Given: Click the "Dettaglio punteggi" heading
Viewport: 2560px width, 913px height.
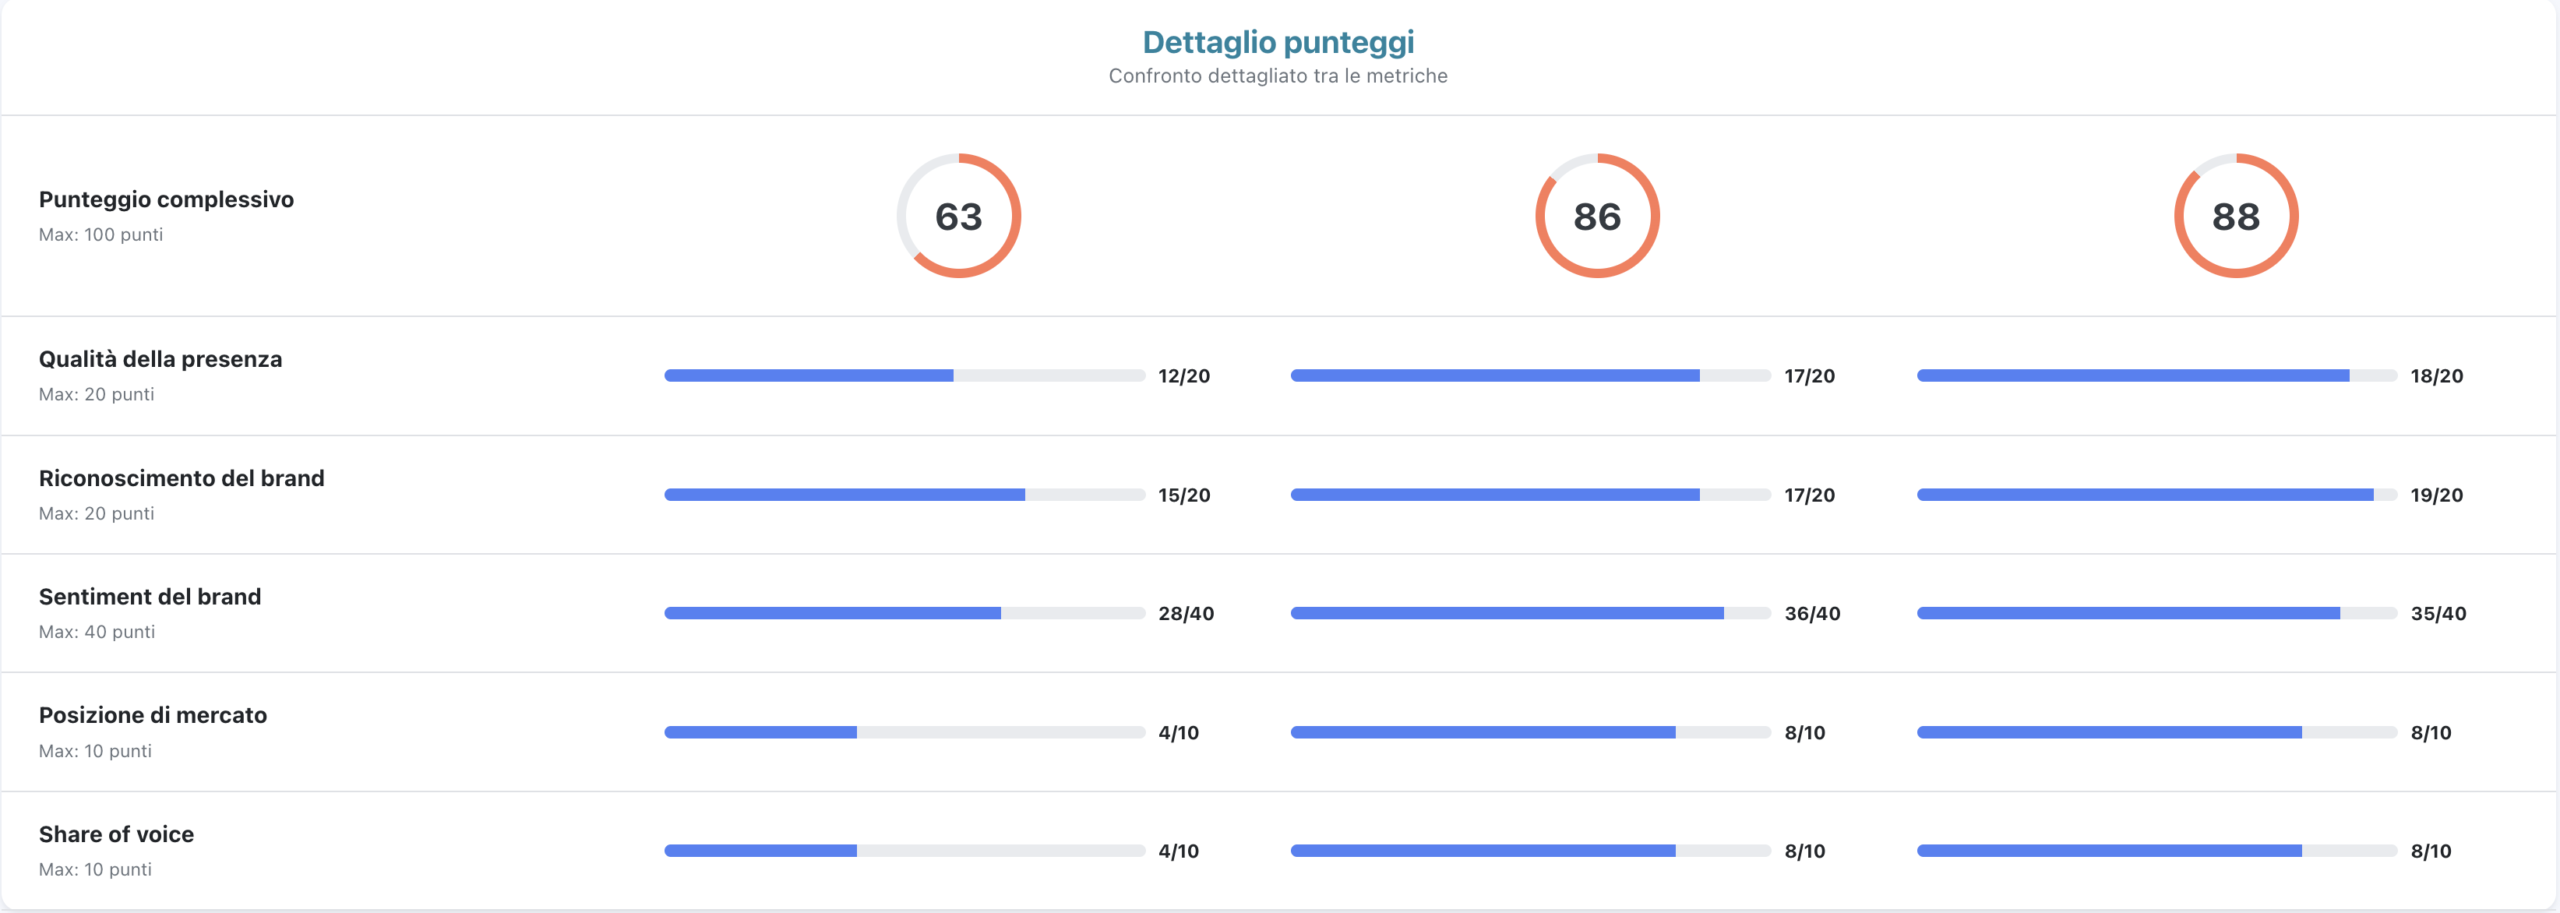Looking at the screenshot, I should (1278, 42).
